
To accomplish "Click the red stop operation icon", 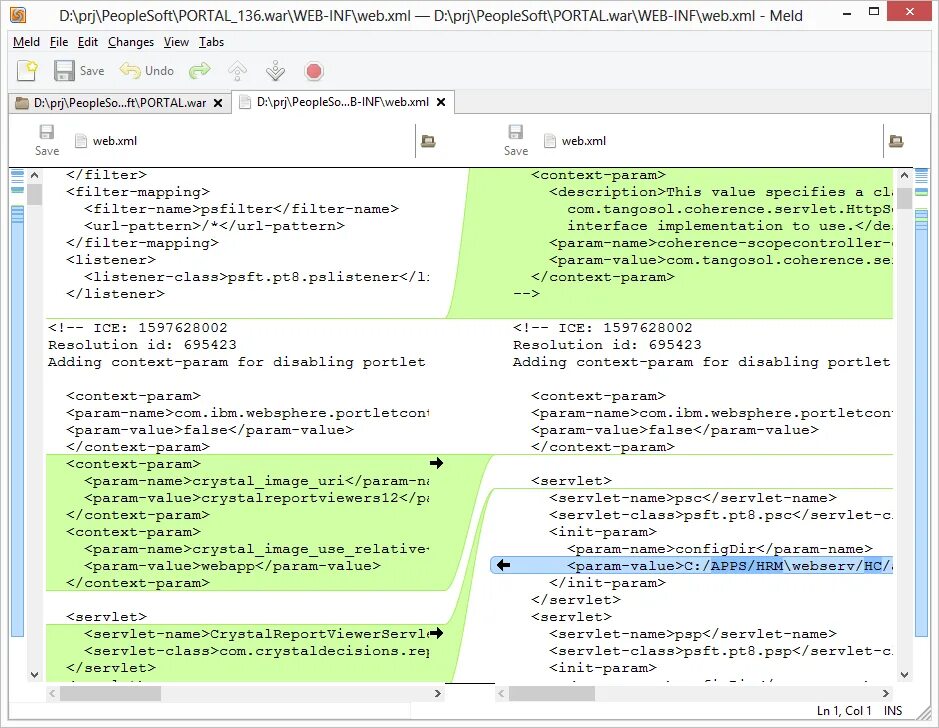I will coord(313,70).
